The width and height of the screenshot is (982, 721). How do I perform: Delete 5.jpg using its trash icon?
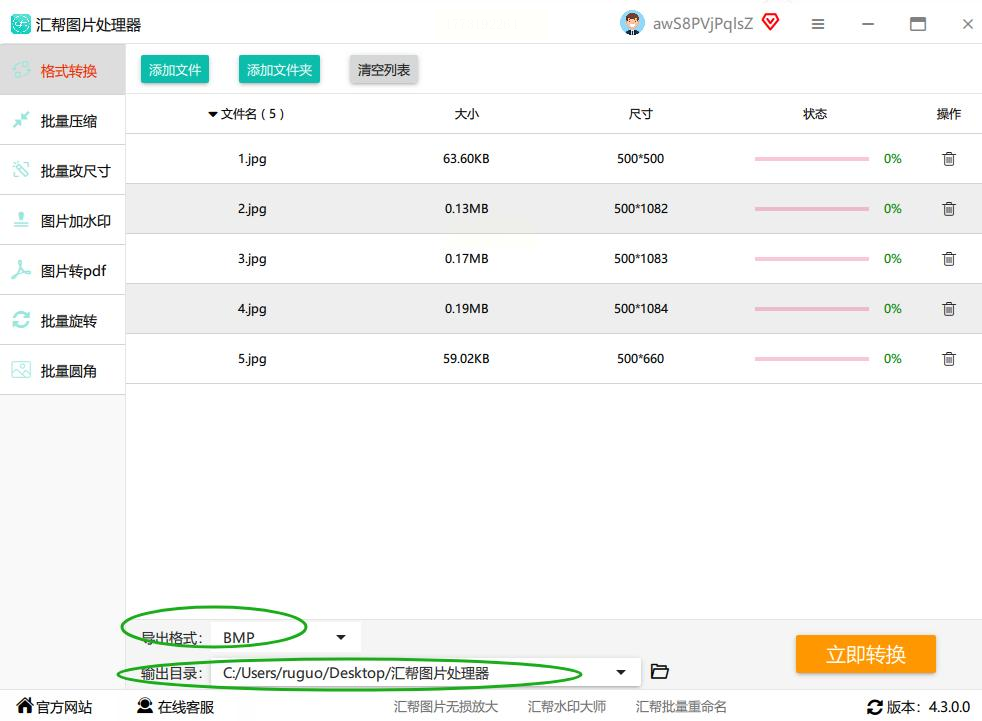[949, 359]
